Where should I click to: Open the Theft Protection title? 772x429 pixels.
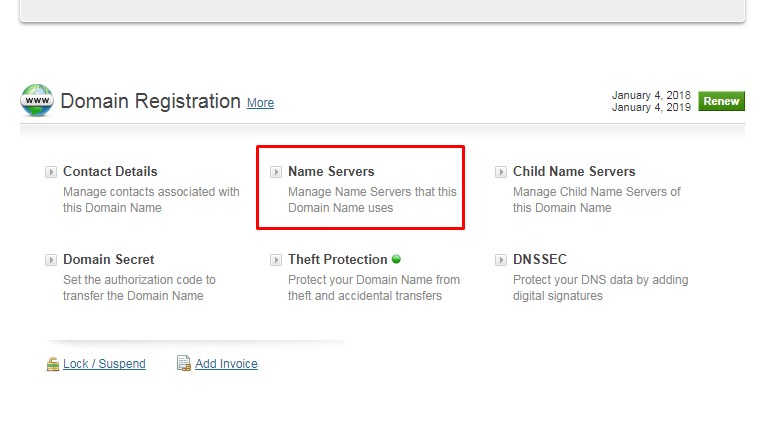338,259
